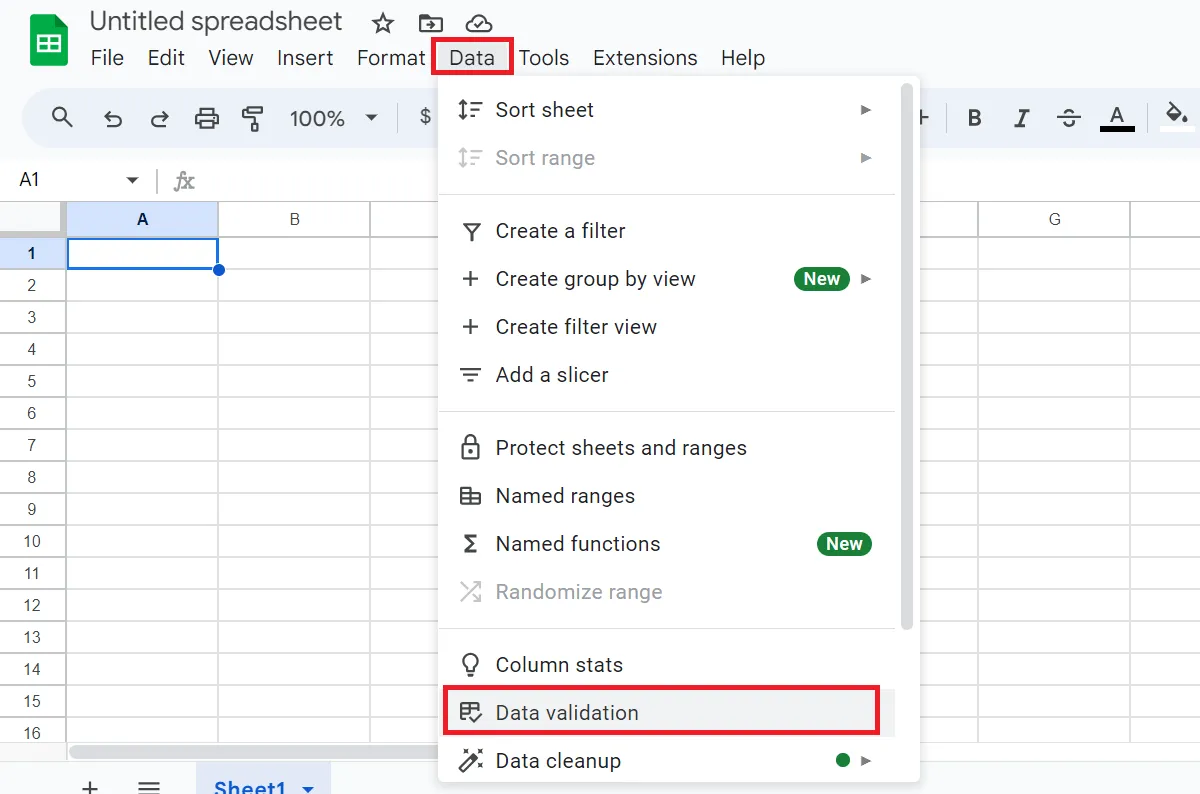Click the lightbulb Column stats icon

(470, 665)
